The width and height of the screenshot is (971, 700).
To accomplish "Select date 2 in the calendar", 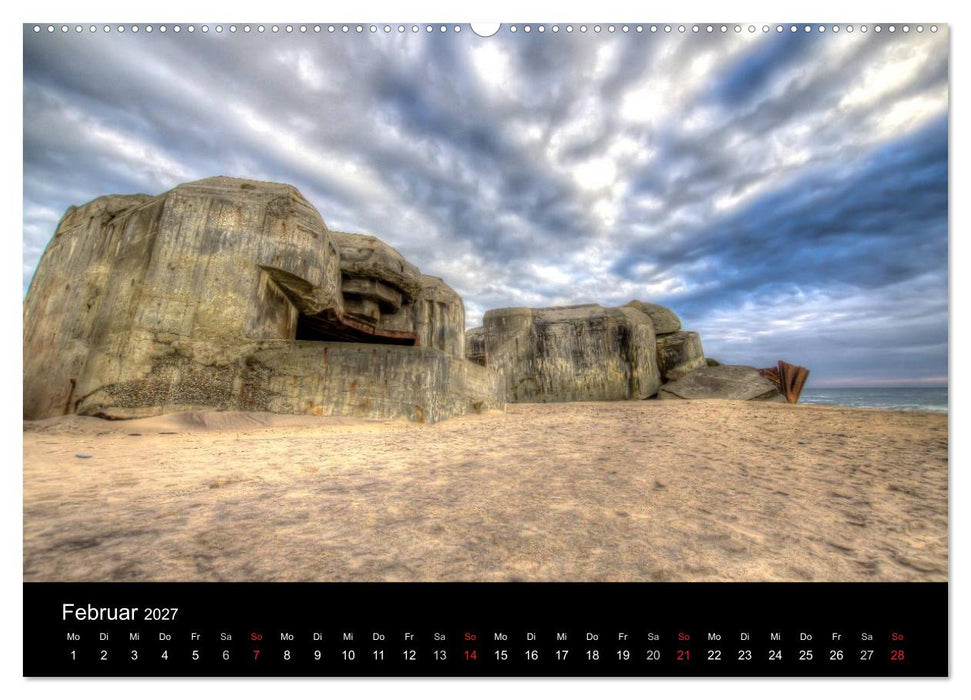I will click(x=104, y=655).
